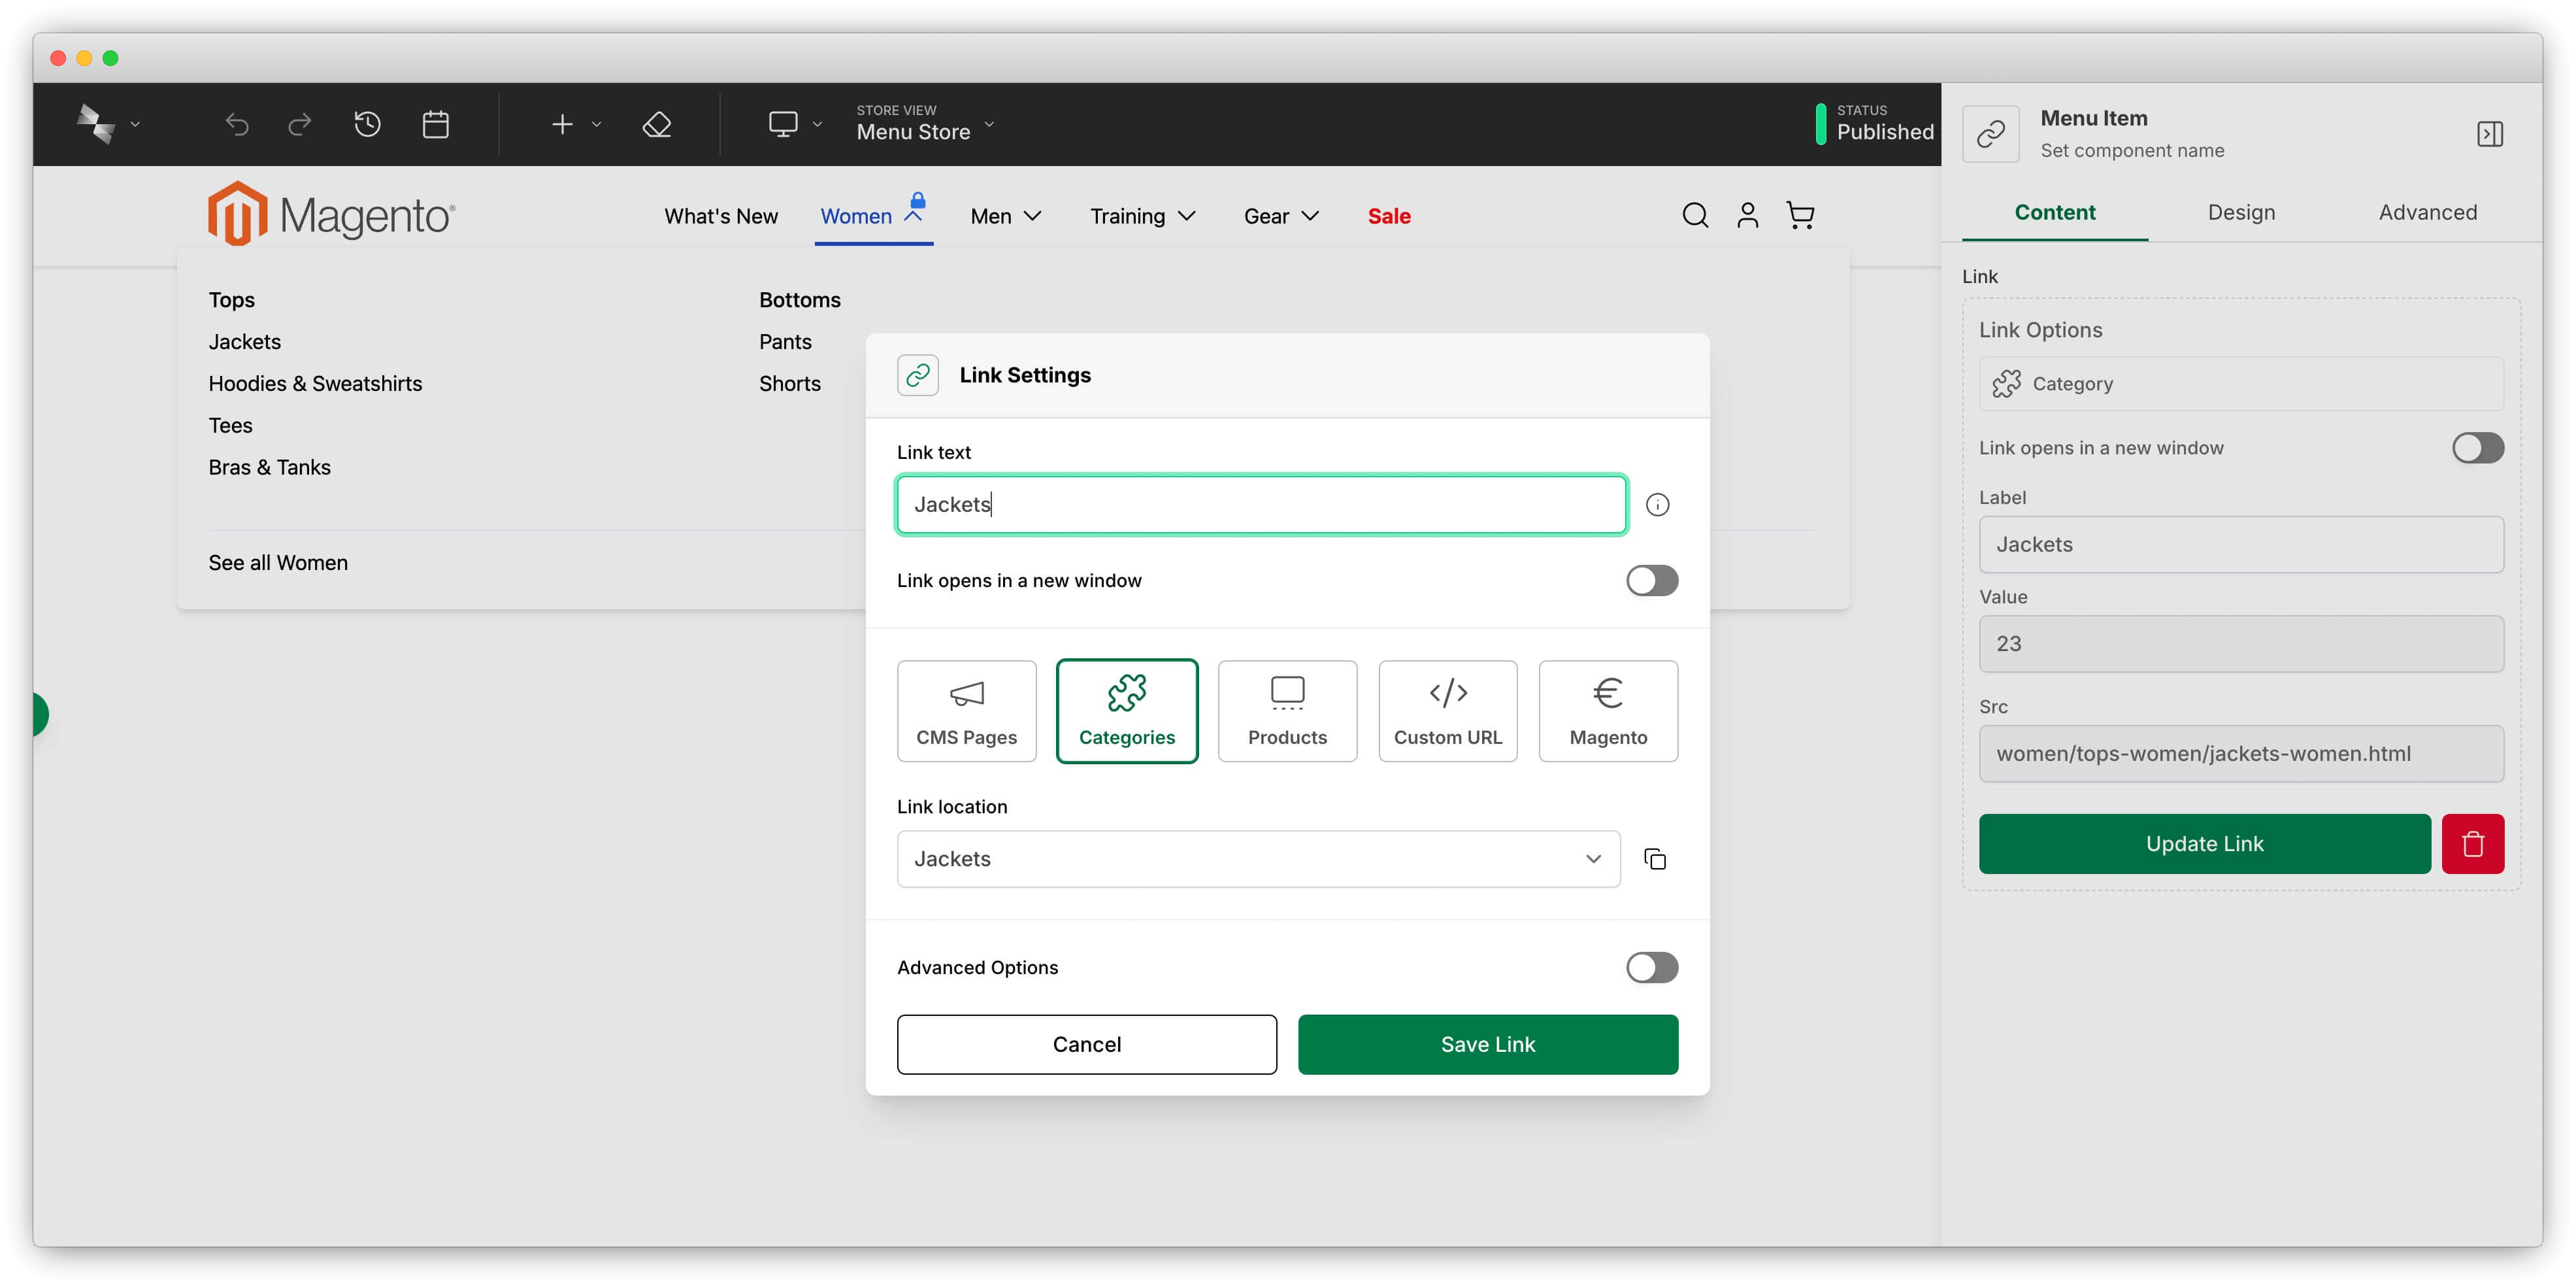Click the info icon next to Link text
The width and height of the screenshot is (2576, 1280).
click(1657, 505)
